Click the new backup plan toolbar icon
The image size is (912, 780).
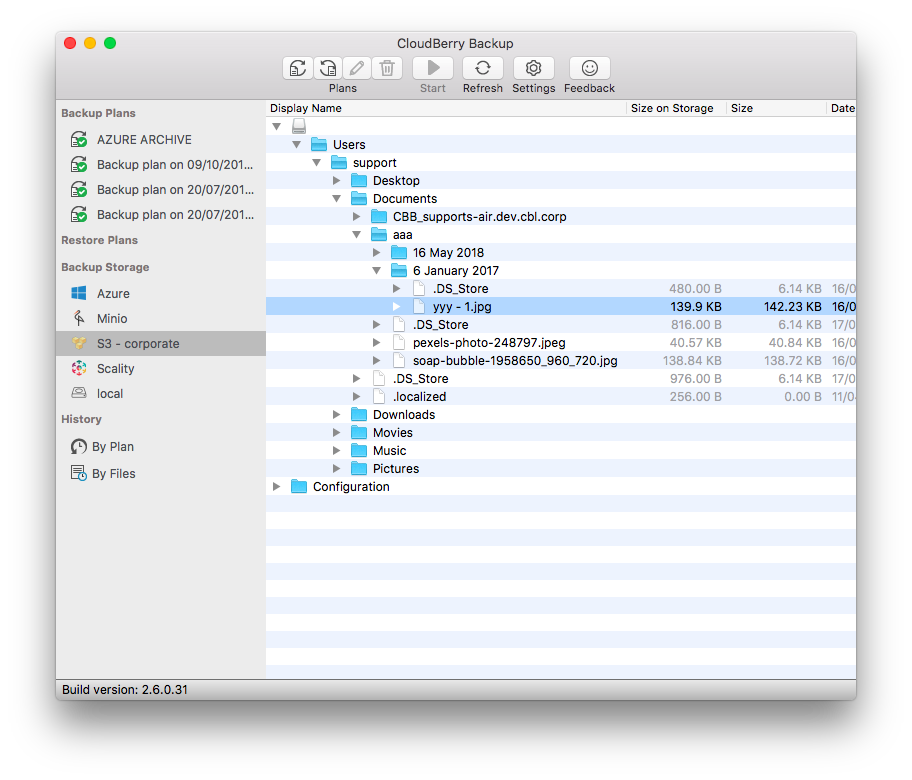click(x=298, y=68)
